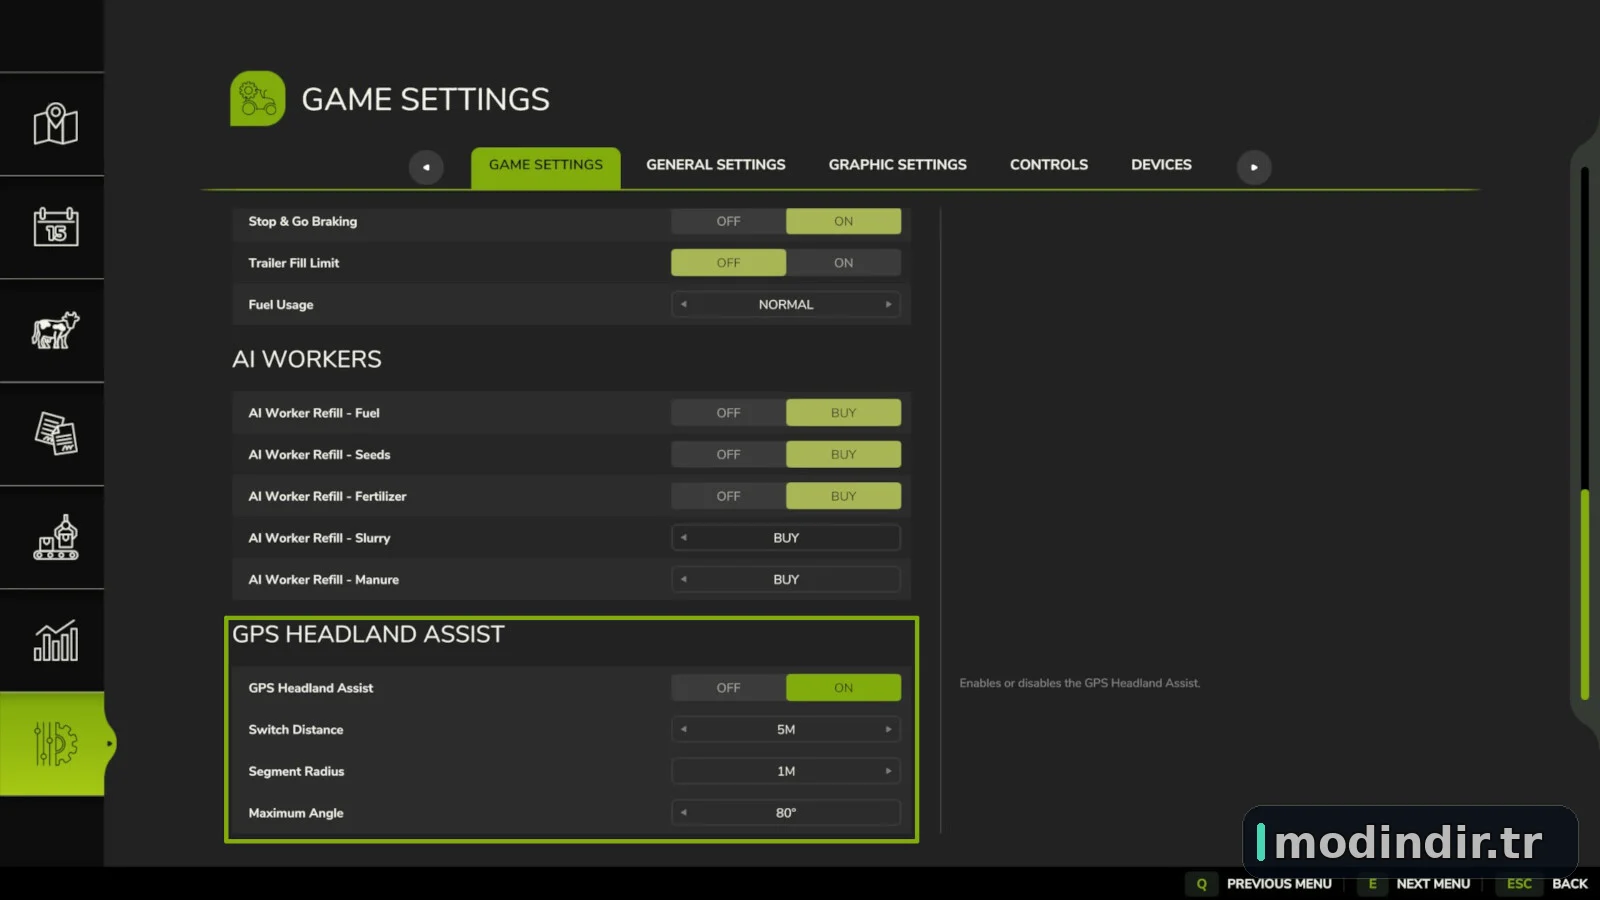Turn Stop & Go Braking on
This screenshot has width=1600, height=900.
[x=843, y=221]
